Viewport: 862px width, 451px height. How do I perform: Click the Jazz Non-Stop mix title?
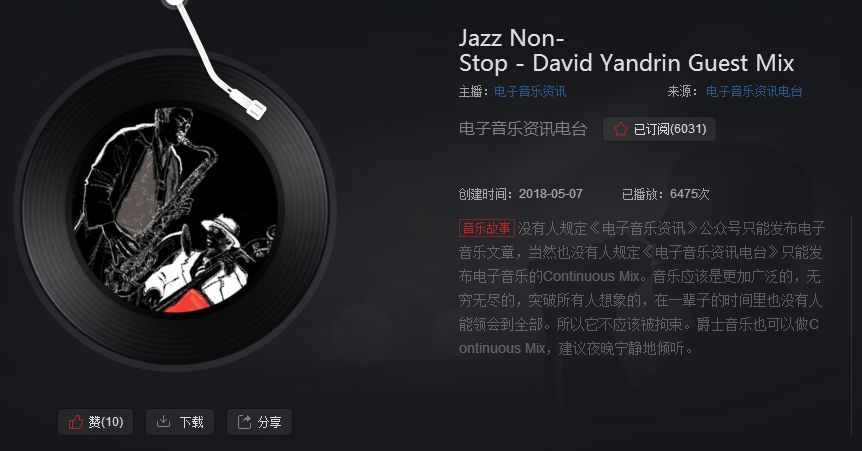pyautogui.click(x=626, y=51)
